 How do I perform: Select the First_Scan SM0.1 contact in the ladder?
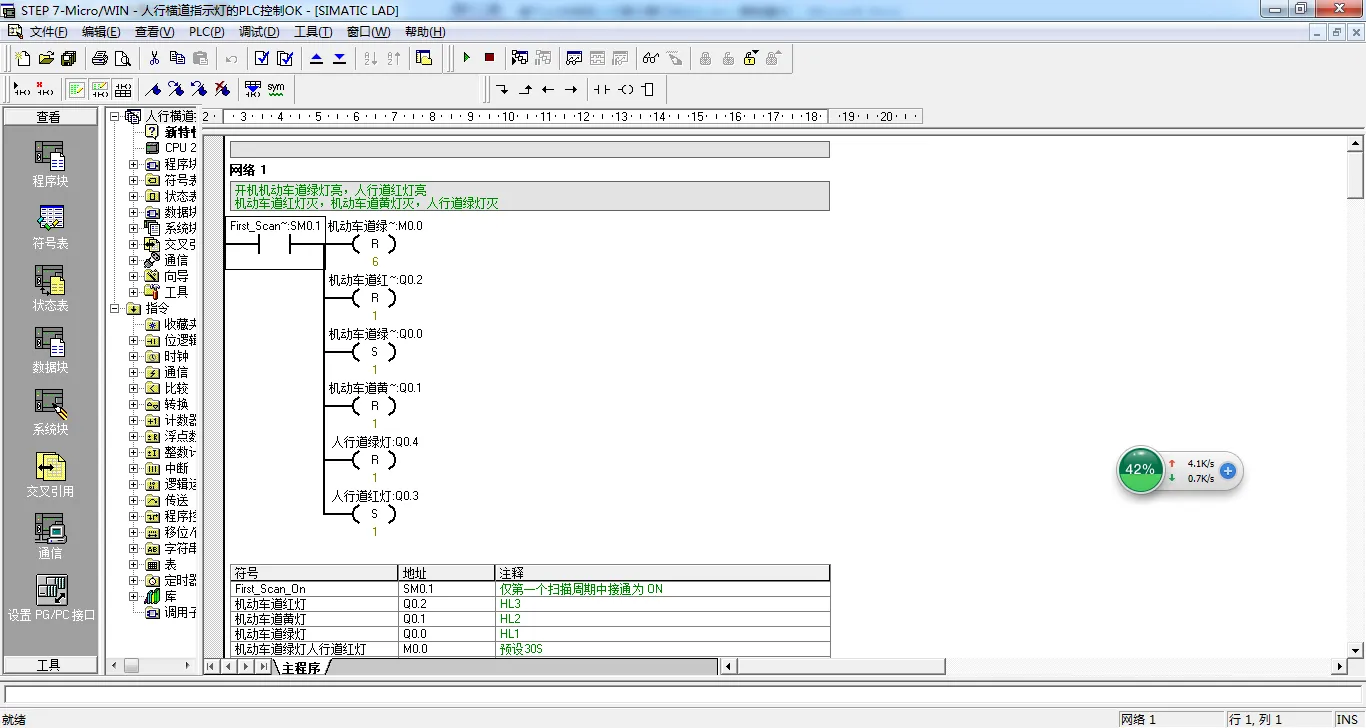pos(275,243)
